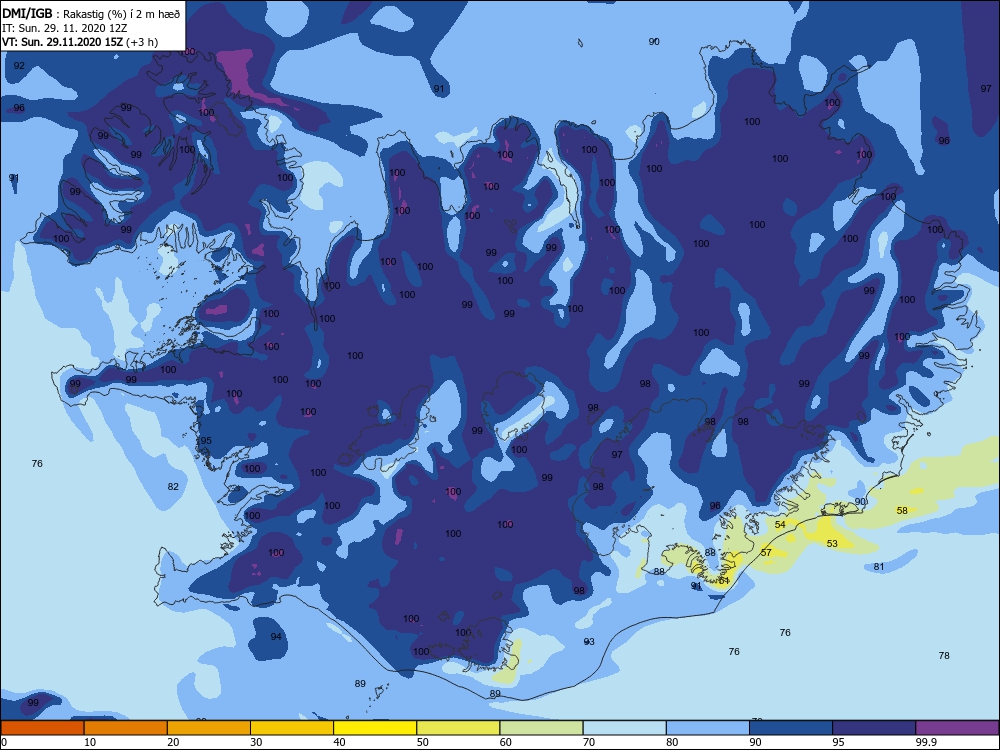Pick the 40–50 bright yellow legend swatch
The width and height of the screenshot is (1000, 750).
coord(375,728)
